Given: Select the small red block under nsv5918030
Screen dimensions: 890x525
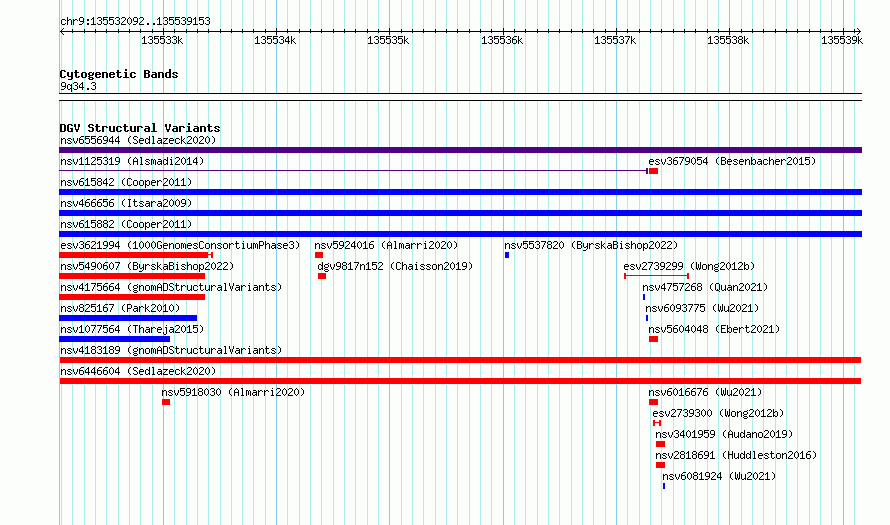Looking at the screenshot, I should [166, 402].
